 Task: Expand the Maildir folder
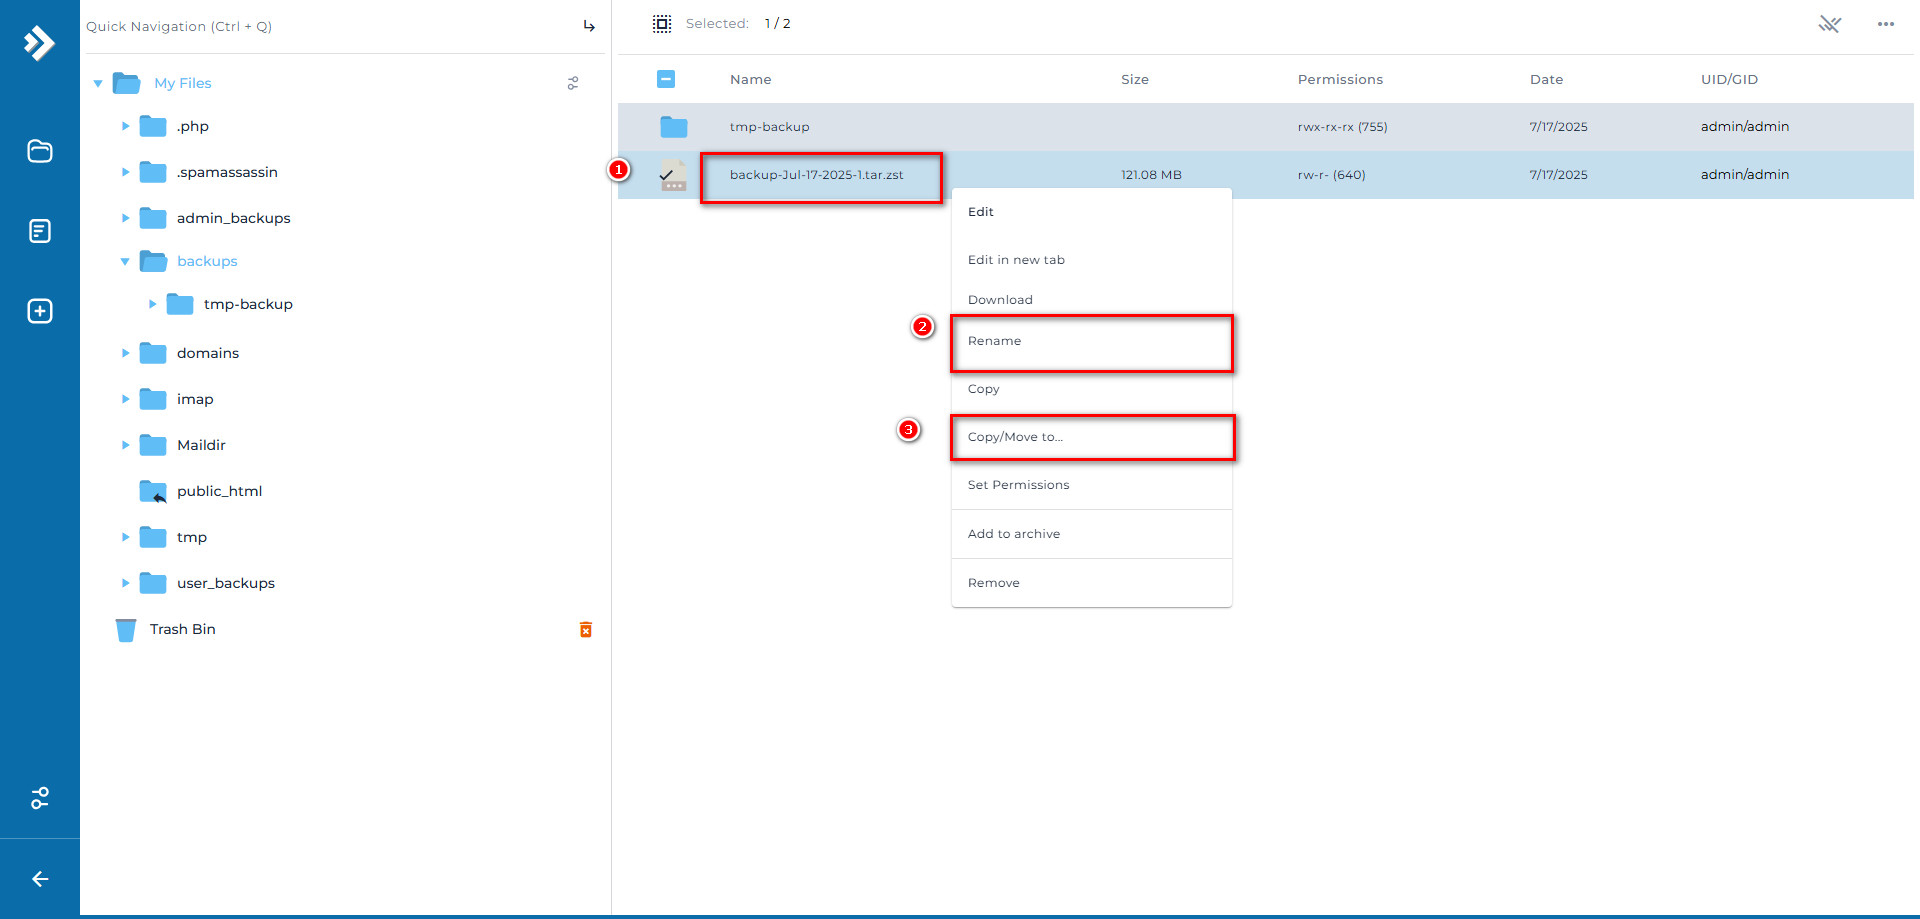coord(125,445)
